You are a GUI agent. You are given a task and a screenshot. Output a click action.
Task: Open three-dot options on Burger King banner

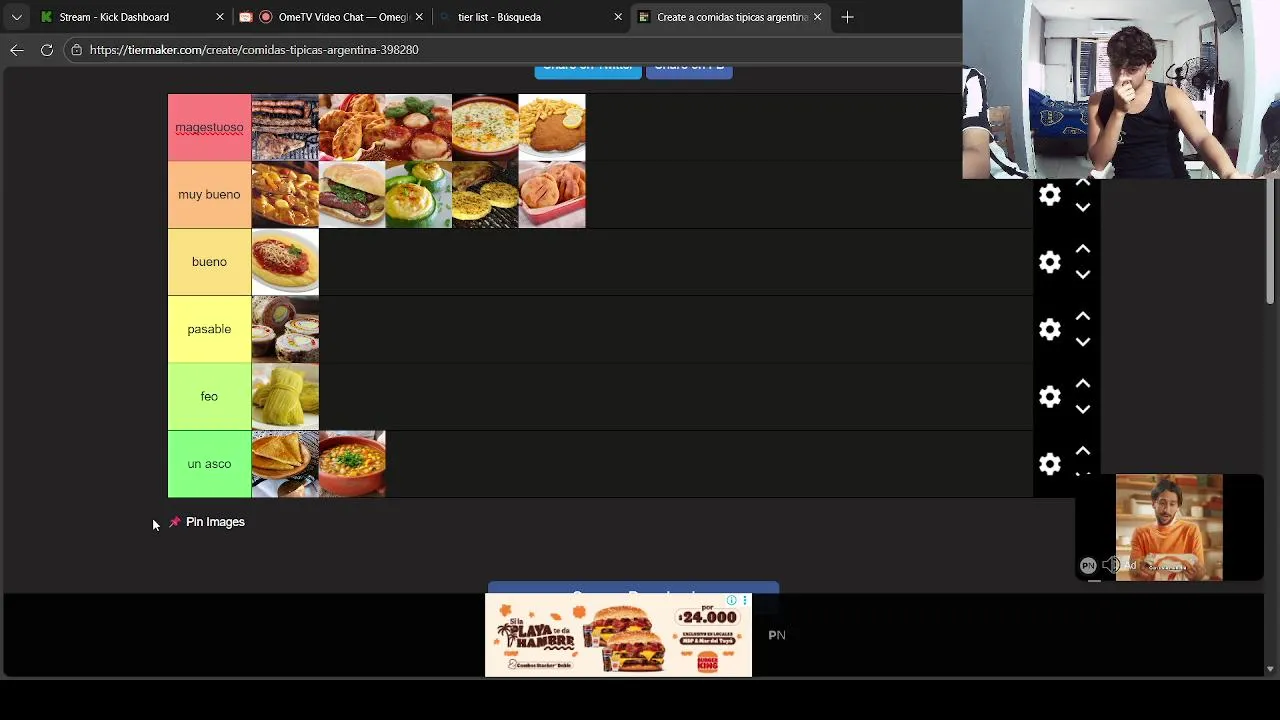[745, 600]
